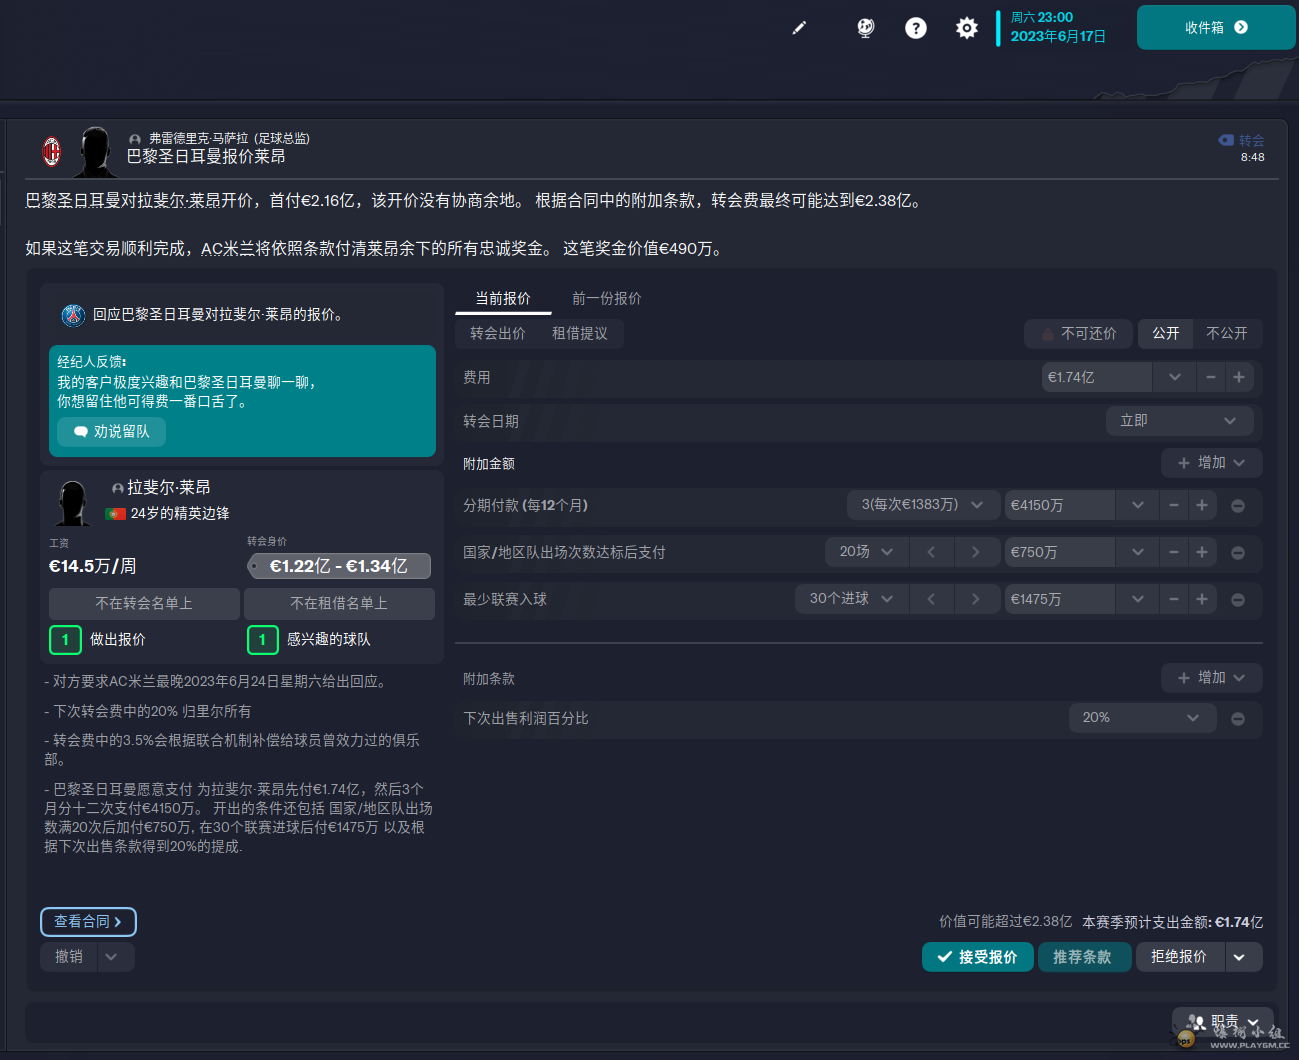Open the 收件箱 inbox button
Viewport: 1299px width, 1060px height.
(1216, 27)
